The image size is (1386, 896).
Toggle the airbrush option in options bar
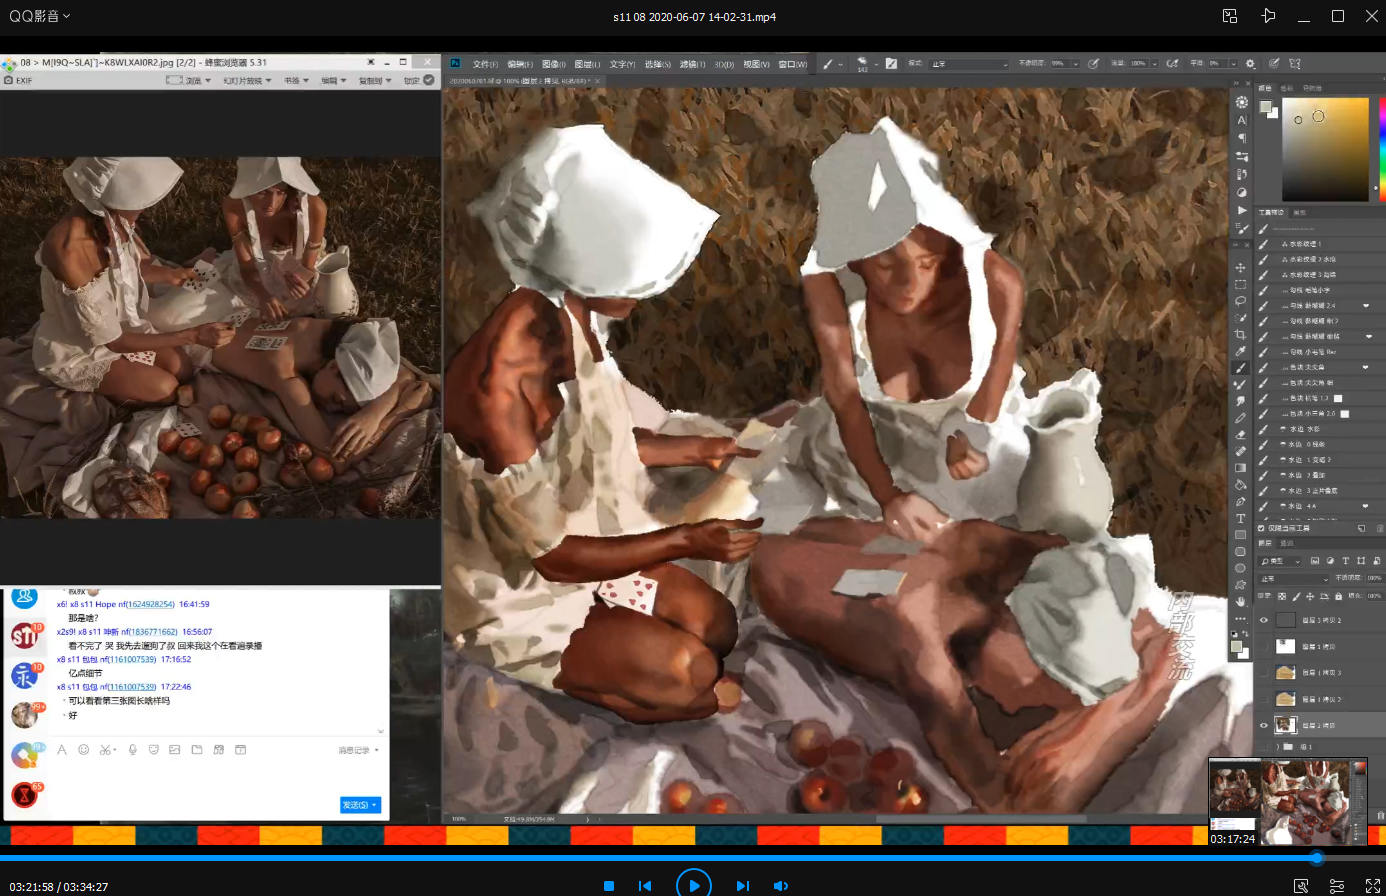pyautogui.click(x=1172, y=63)
